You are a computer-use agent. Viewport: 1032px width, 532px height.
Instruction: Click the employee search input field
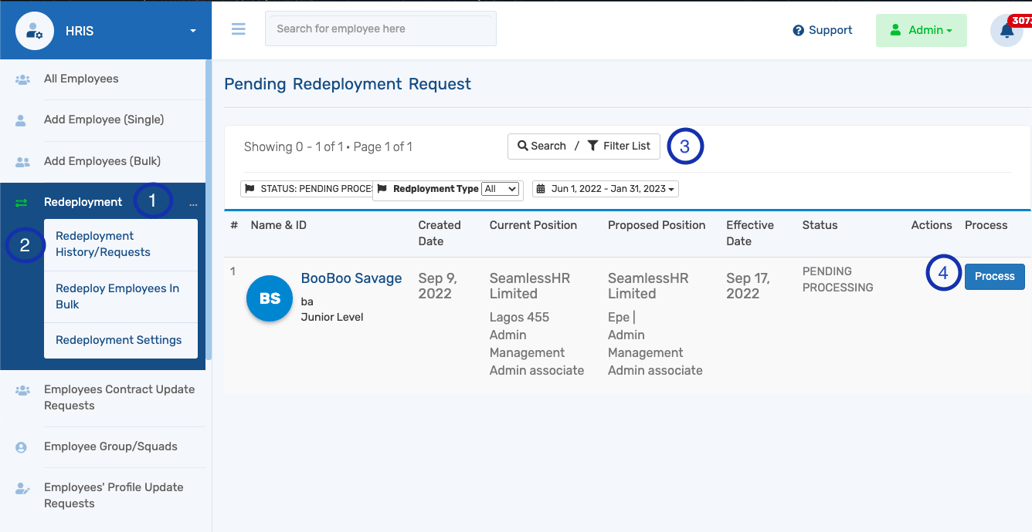pyautogui.click(x=380, y=29)
